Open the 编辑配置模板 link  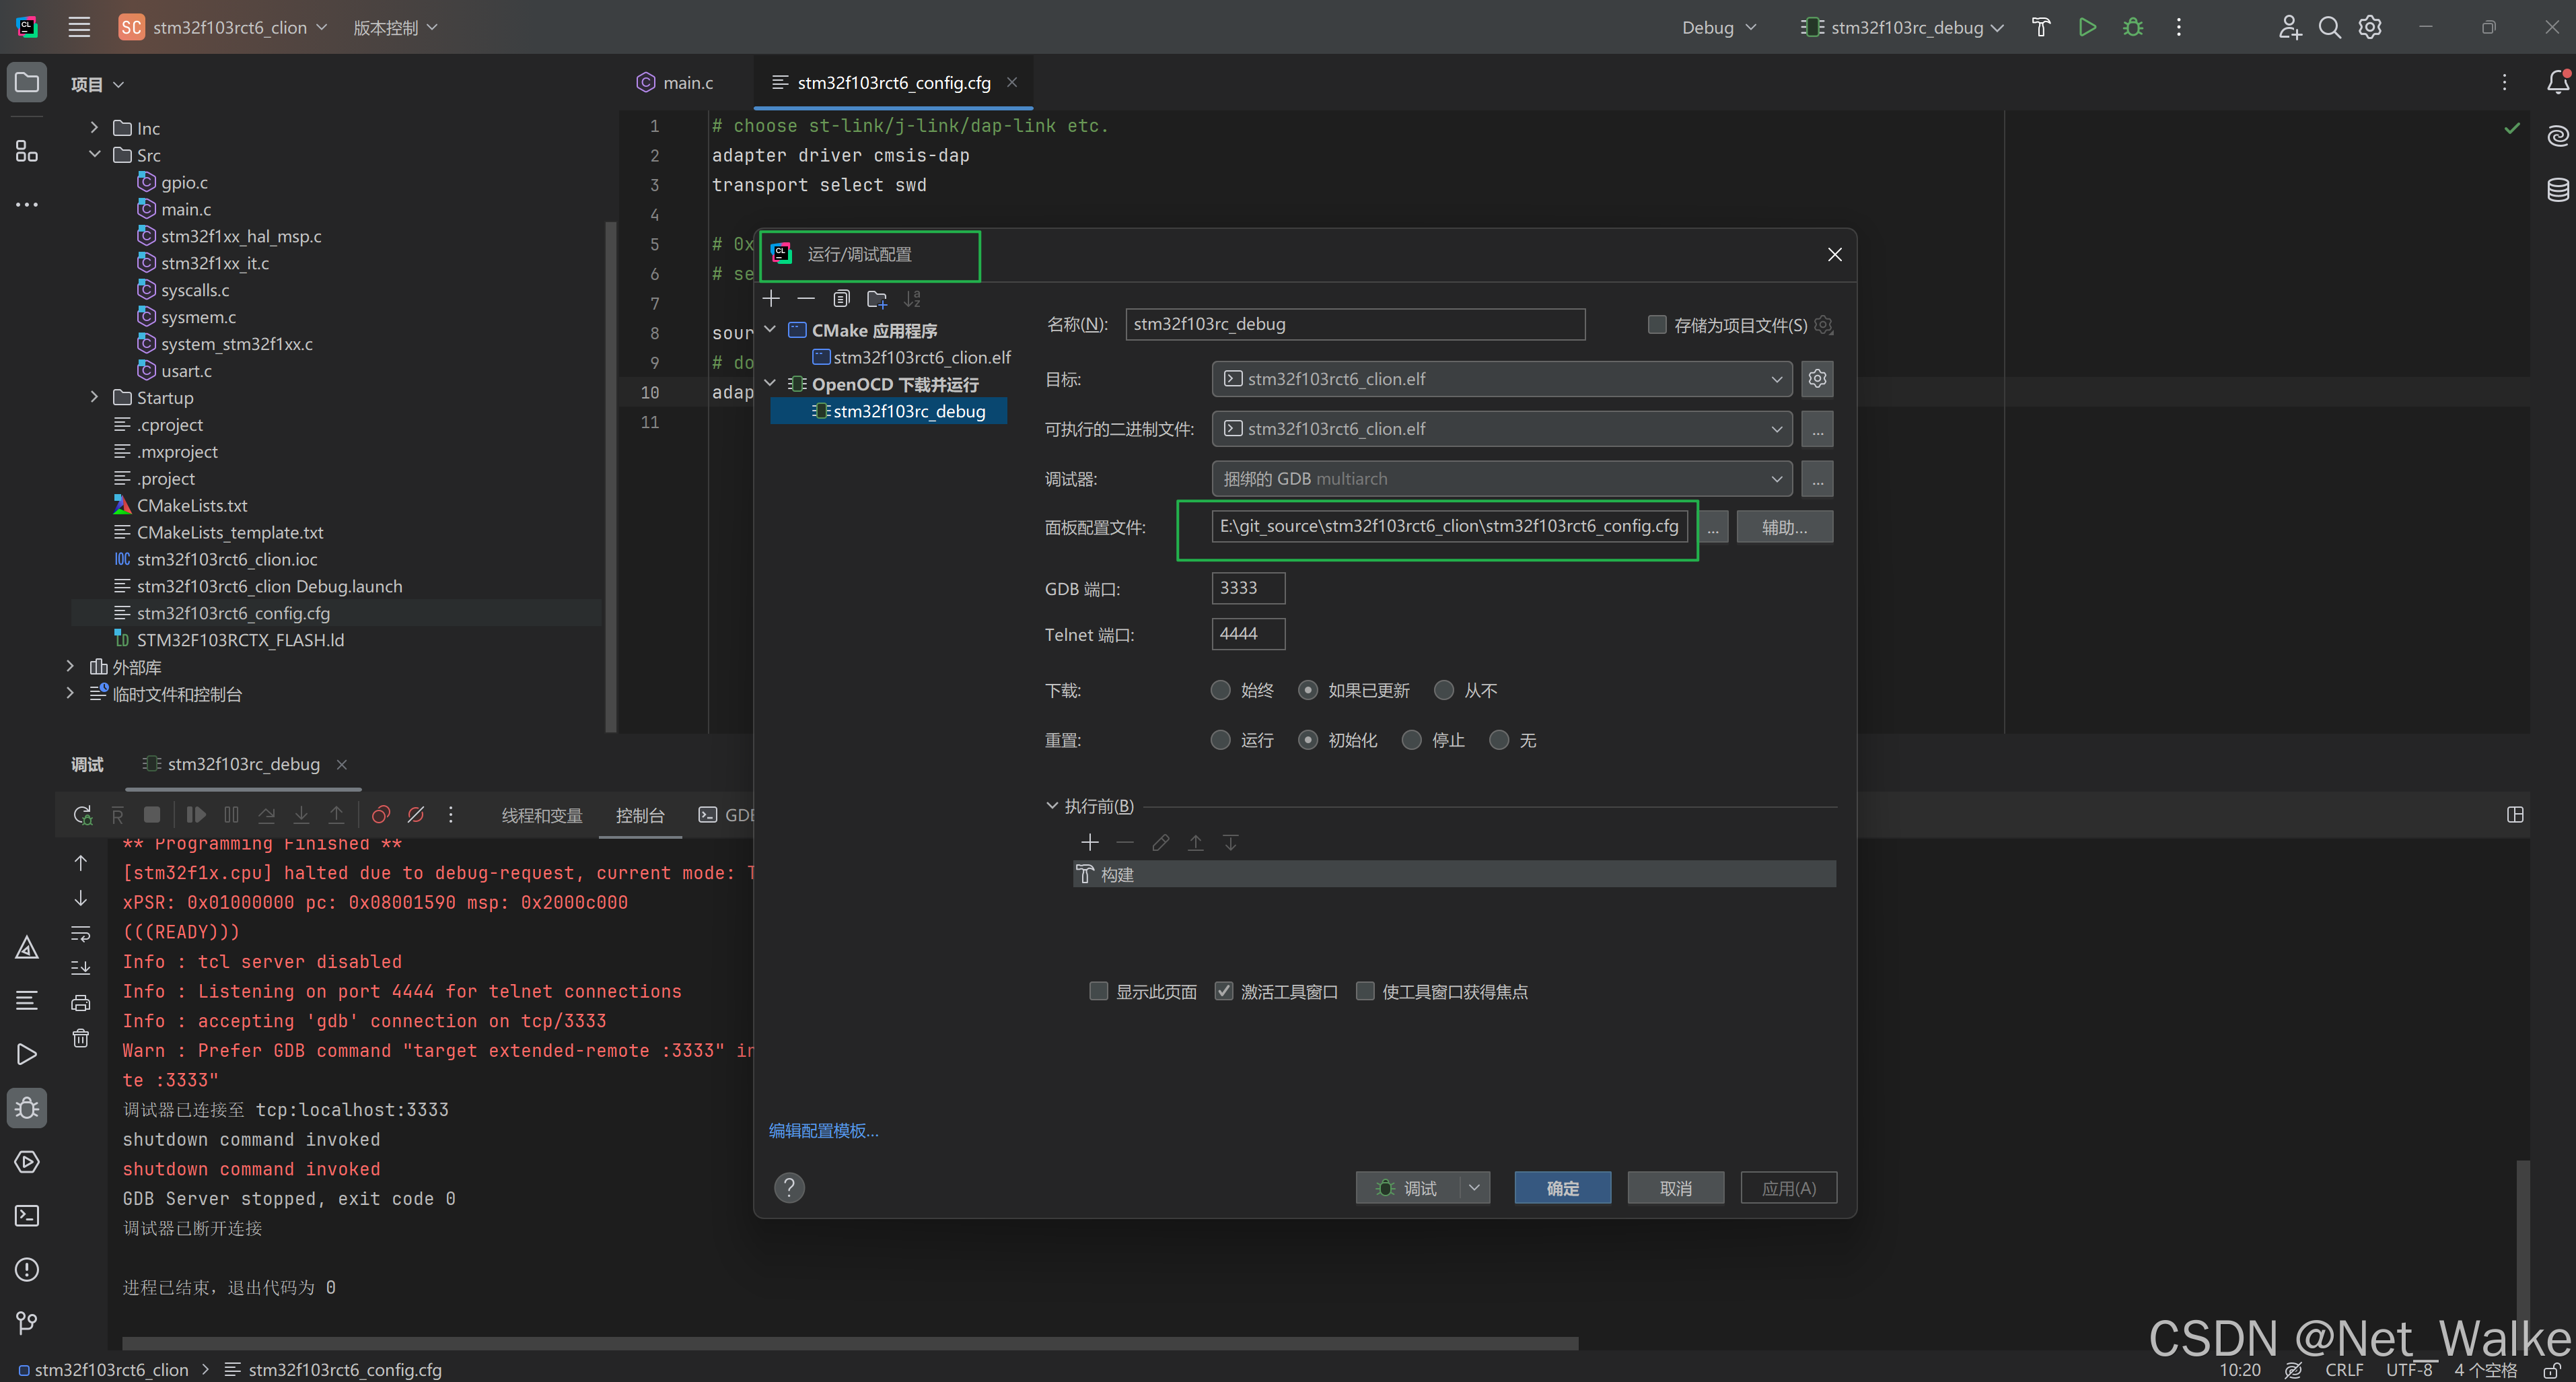[x=823, y=1130]
